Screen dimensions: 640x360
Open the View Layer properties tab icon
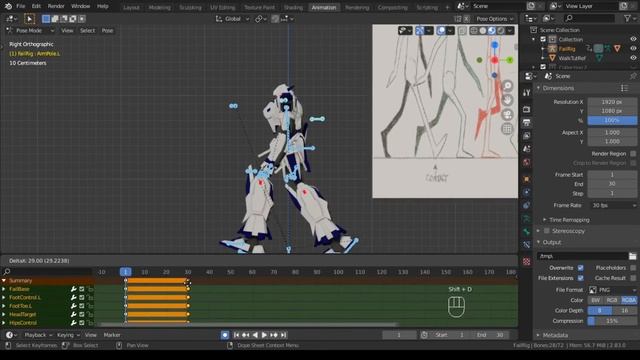(x=527, y=136)
